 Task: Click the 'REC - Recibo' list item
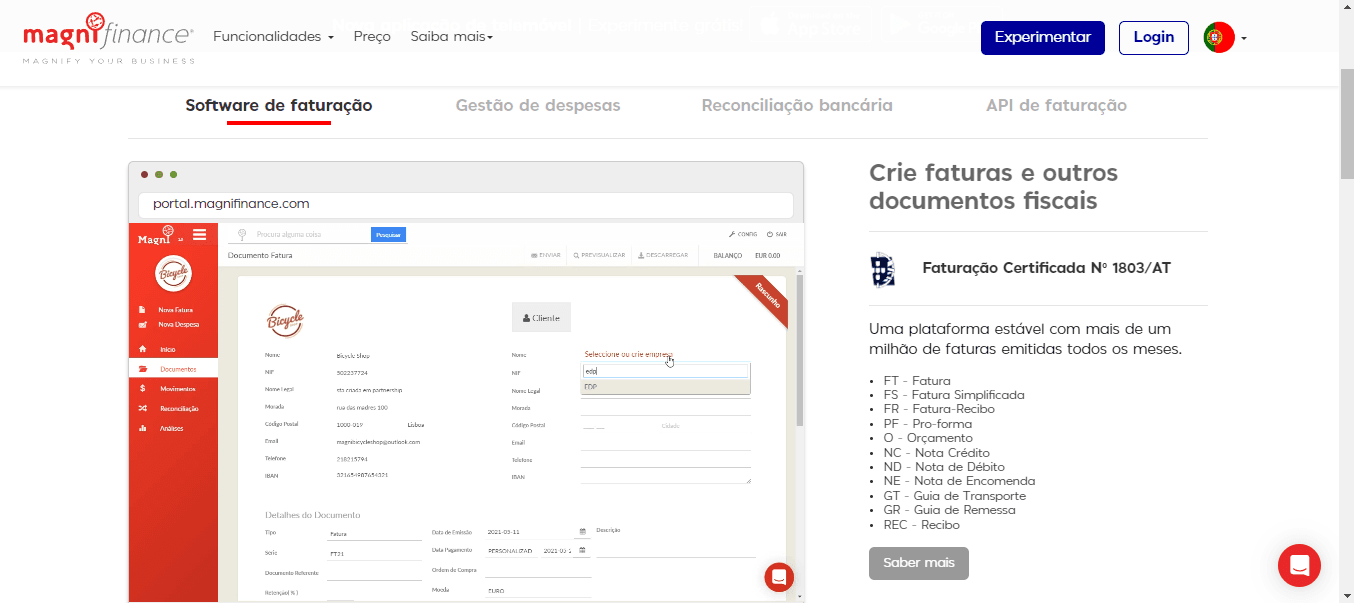pyautogui.click(x=921, y=525)
